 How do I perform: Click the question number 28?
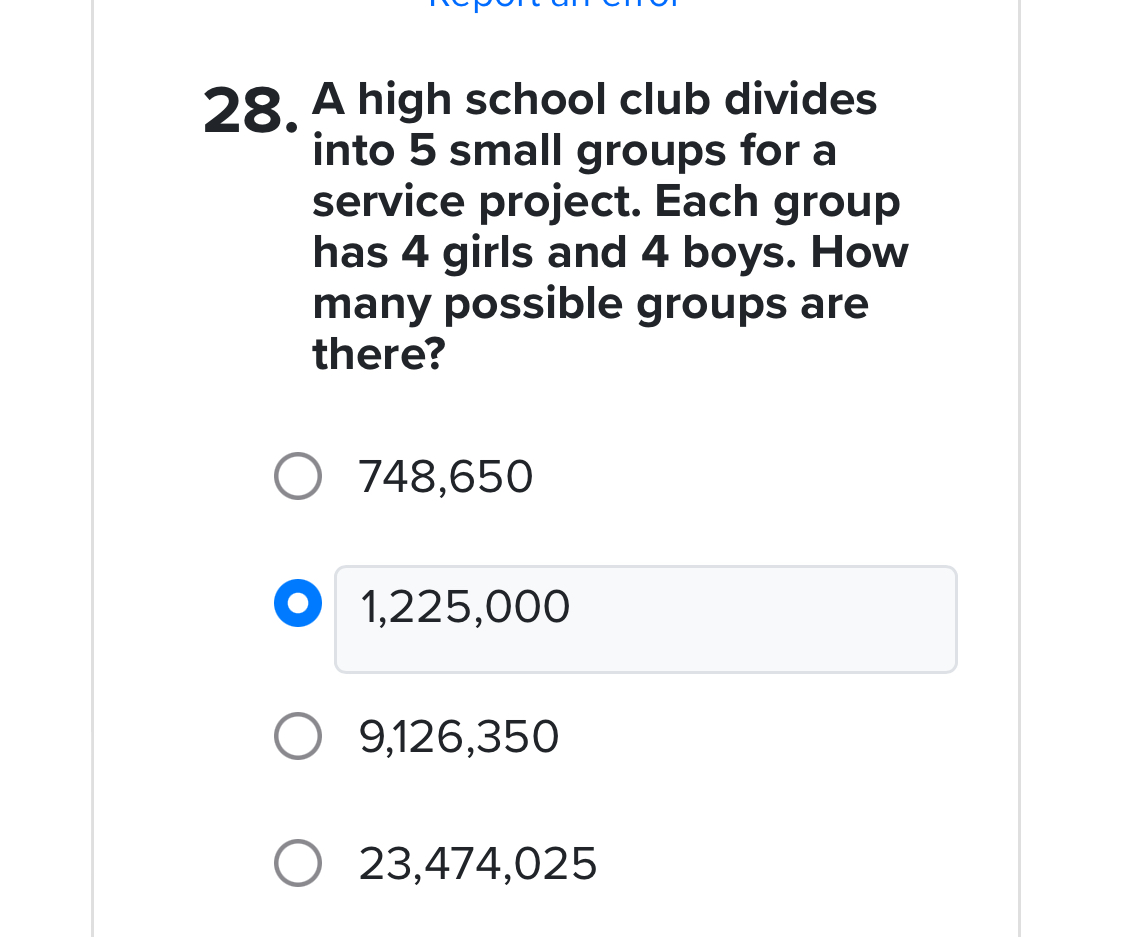(249, 111)
